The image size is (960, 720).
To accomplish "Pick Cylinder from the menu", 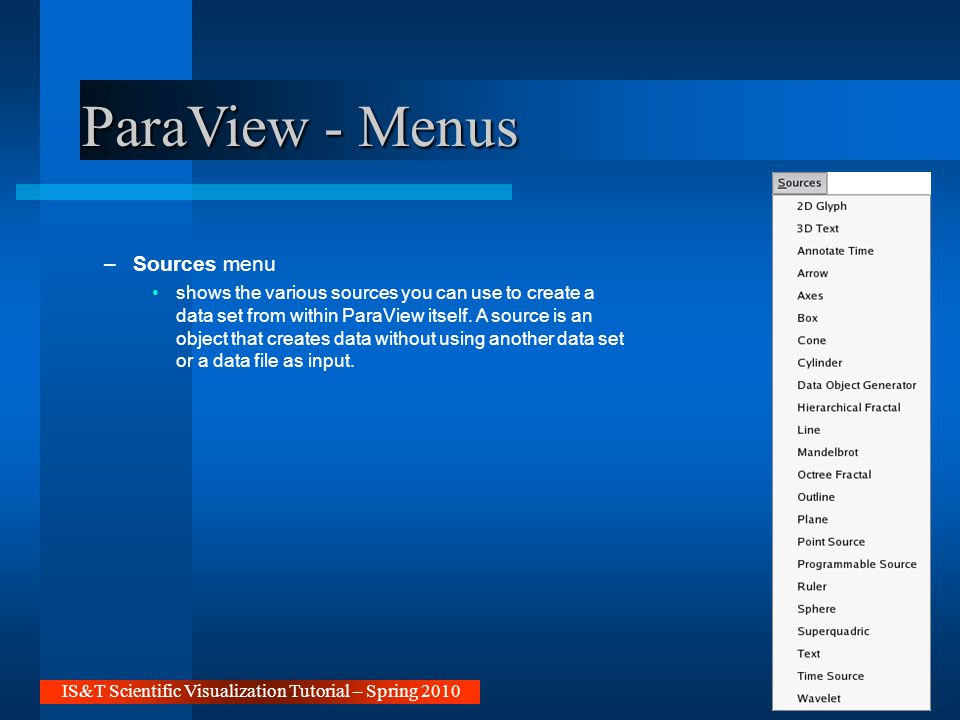I will 852,362.
